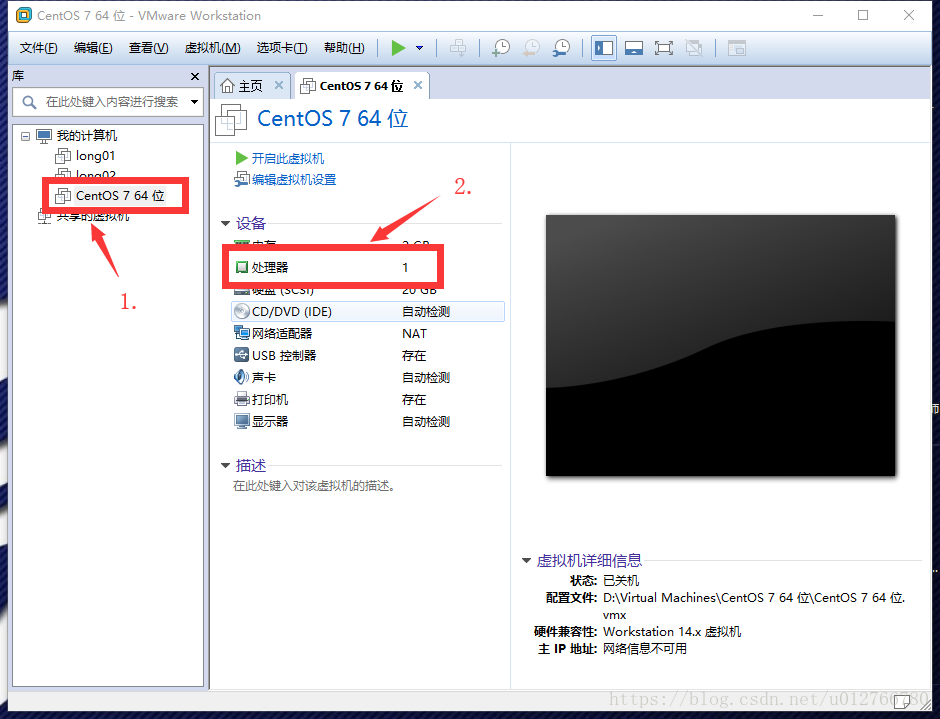
Task: Click the 自动检测 value for CD/DVD
Action: [x=426, y=312]
